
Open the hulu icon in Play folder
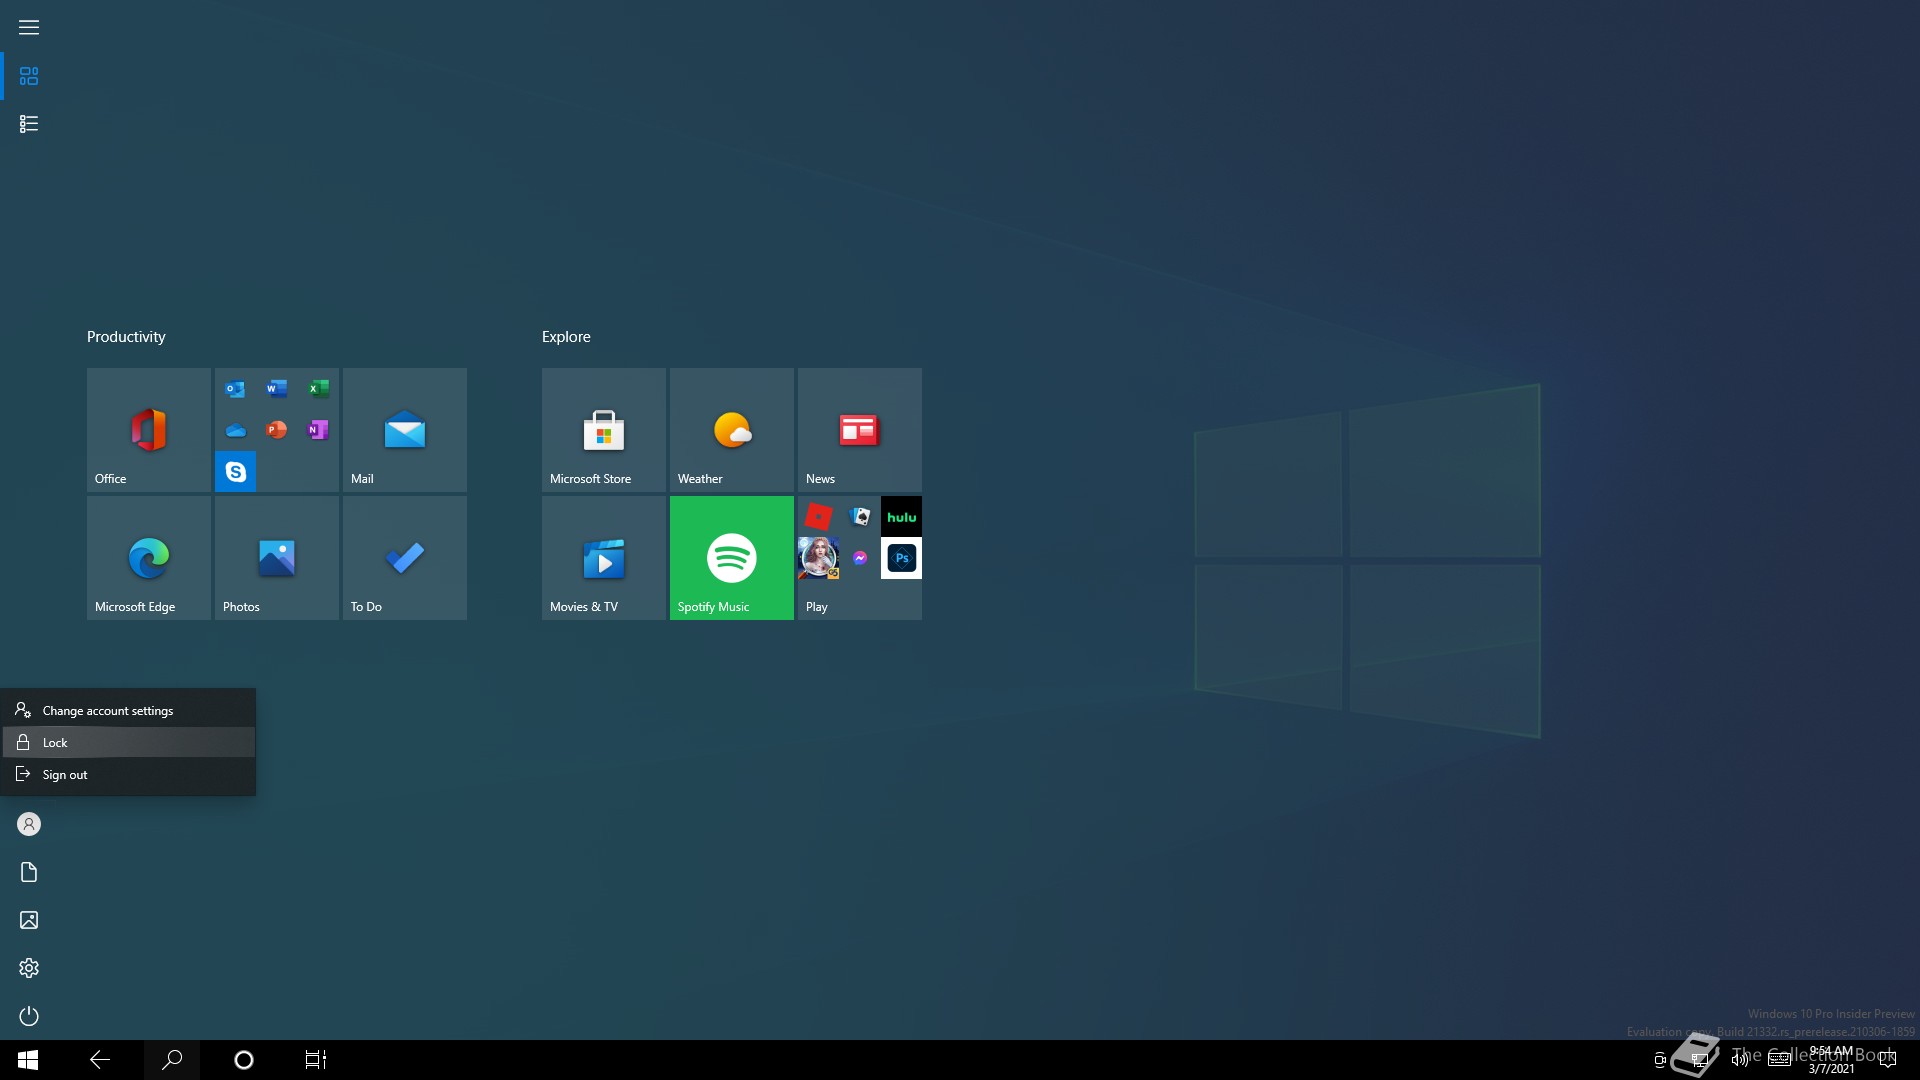click(901, 517)
